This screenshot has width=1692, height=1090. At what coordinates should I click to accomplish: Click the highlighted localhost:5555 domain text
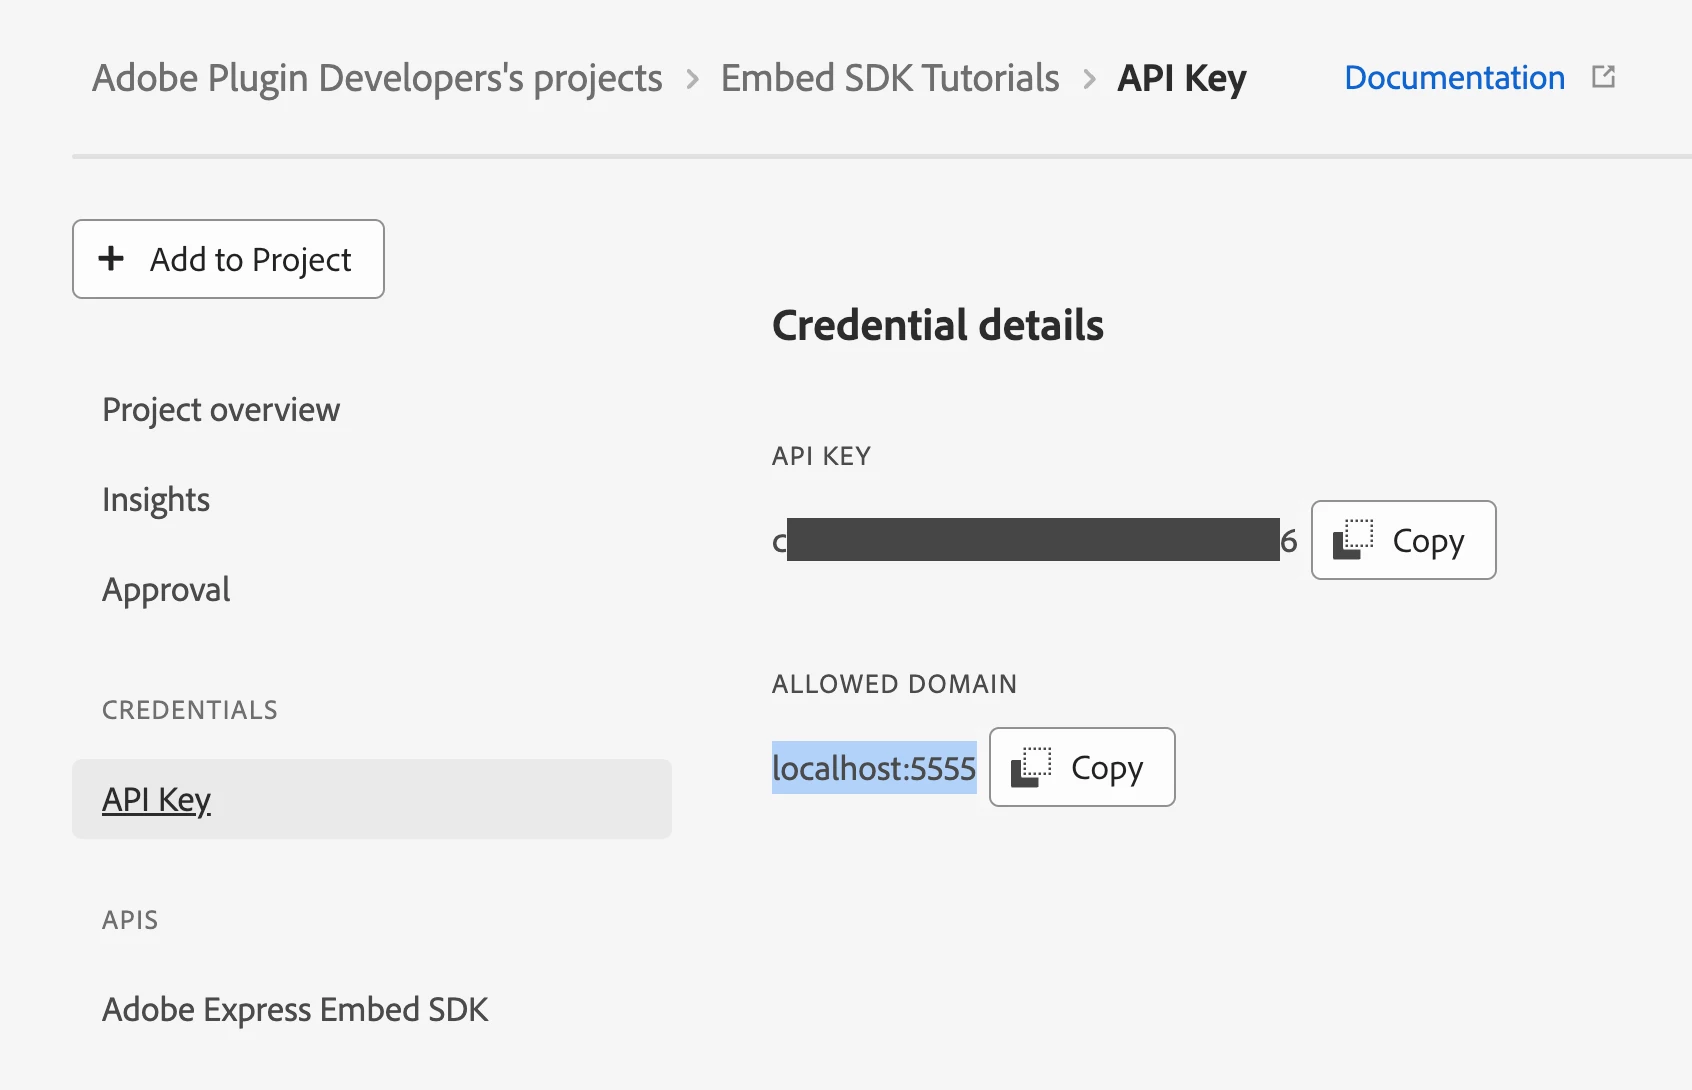(874, 767)
